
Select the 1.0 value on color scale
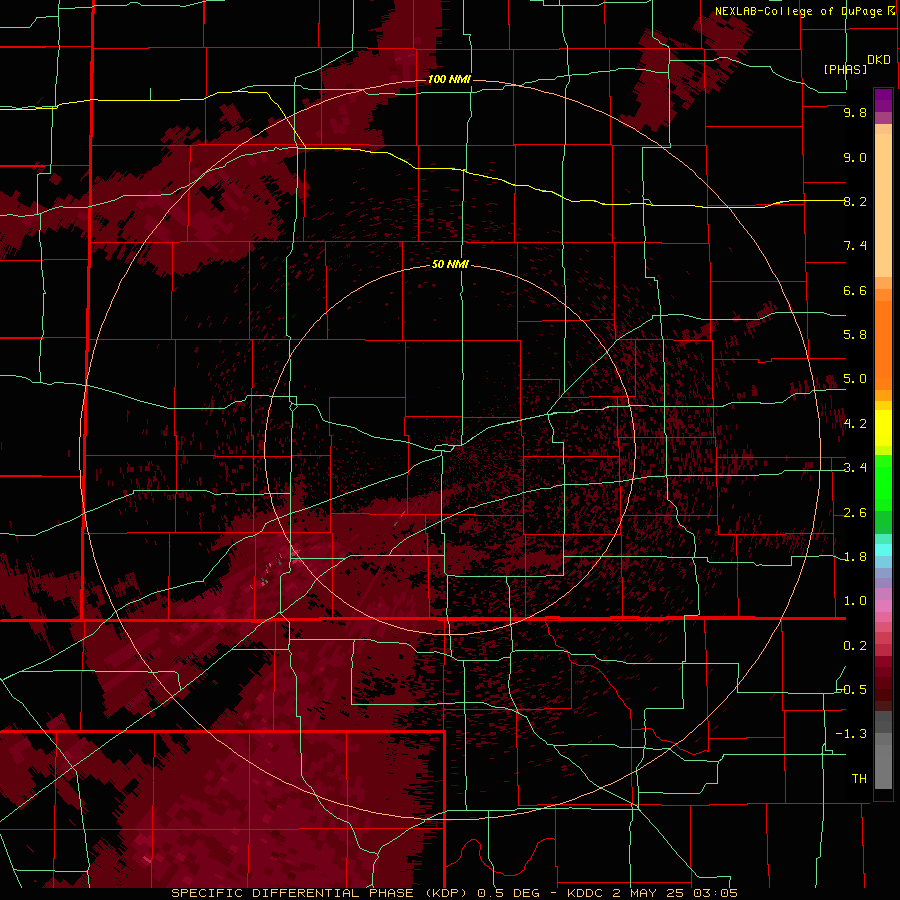coord(855,601)
